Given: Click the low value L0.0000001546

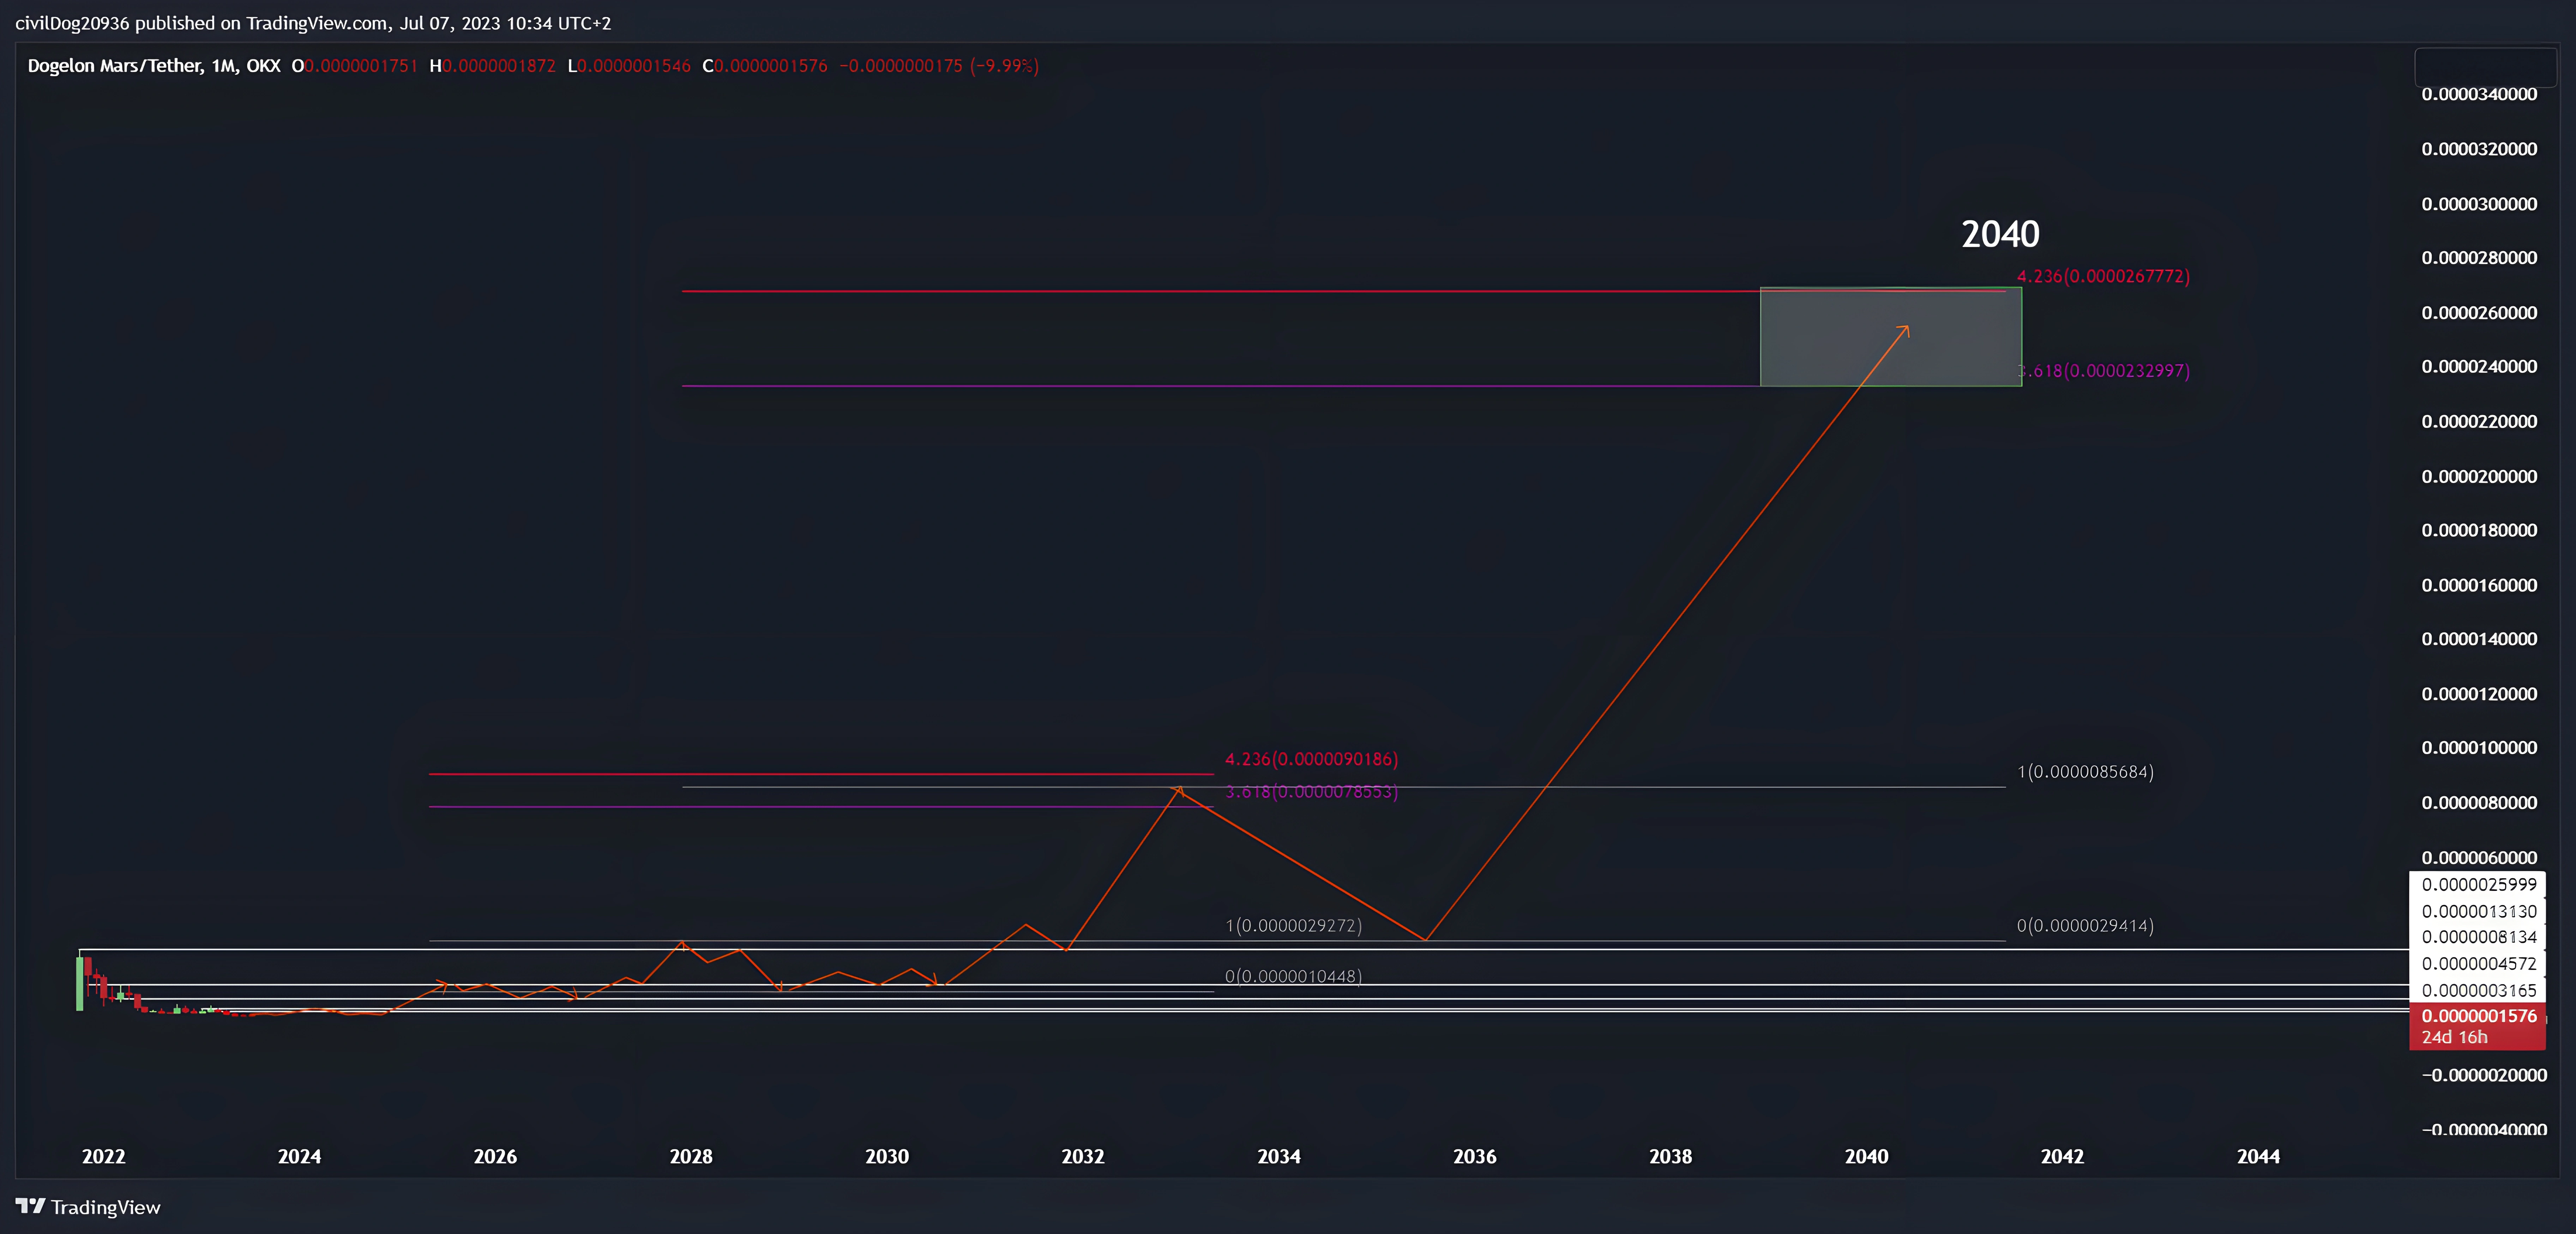Looking at the screenshot, I should pyautogui.click(x=629, y=66).
